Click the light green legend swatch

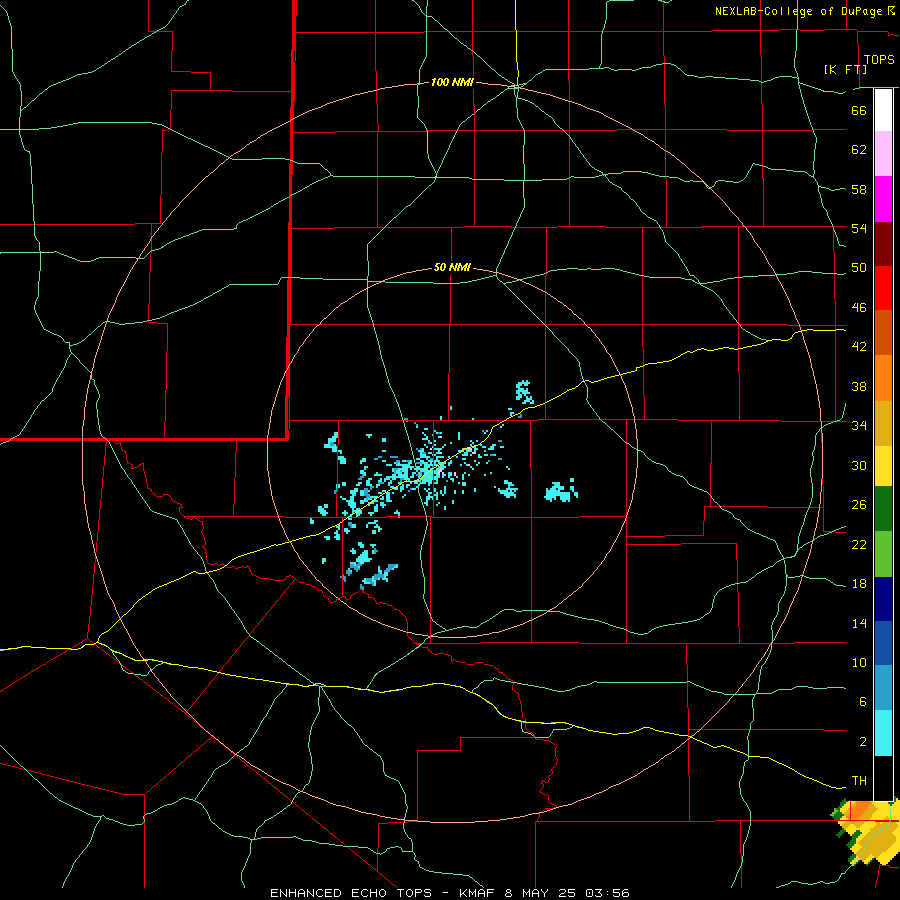(x=883, y=554)
